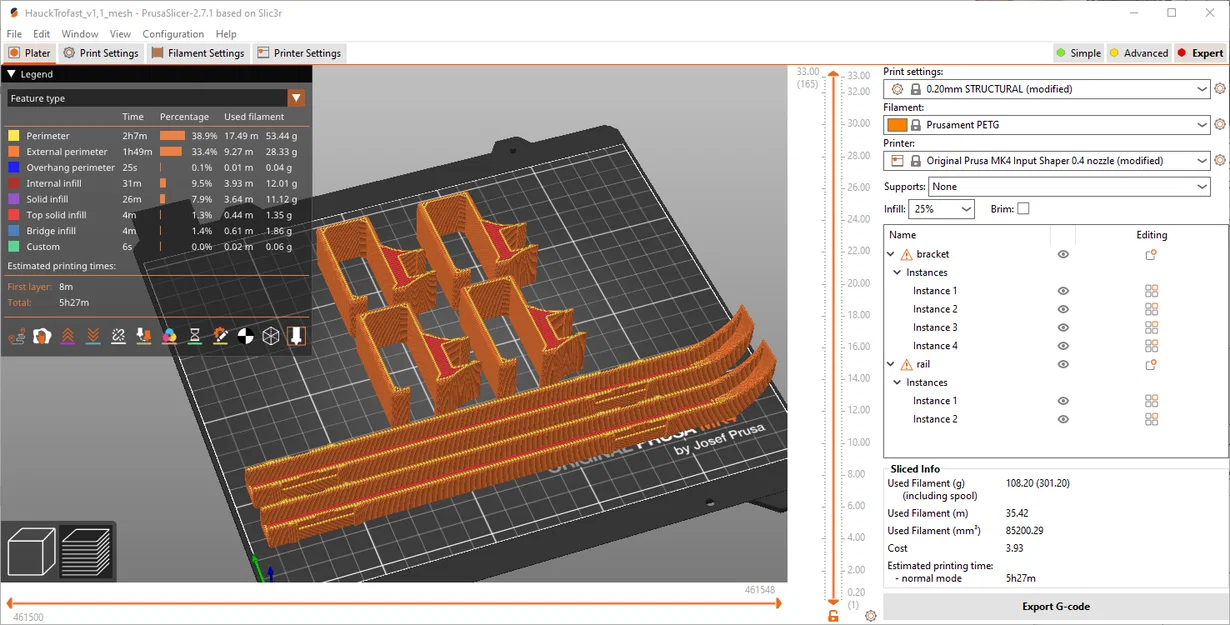This screenshot has height=625, width=1230.
Task: Toggle Travel moves visibility in legend toolbar
Action: [x=17, y=336]
